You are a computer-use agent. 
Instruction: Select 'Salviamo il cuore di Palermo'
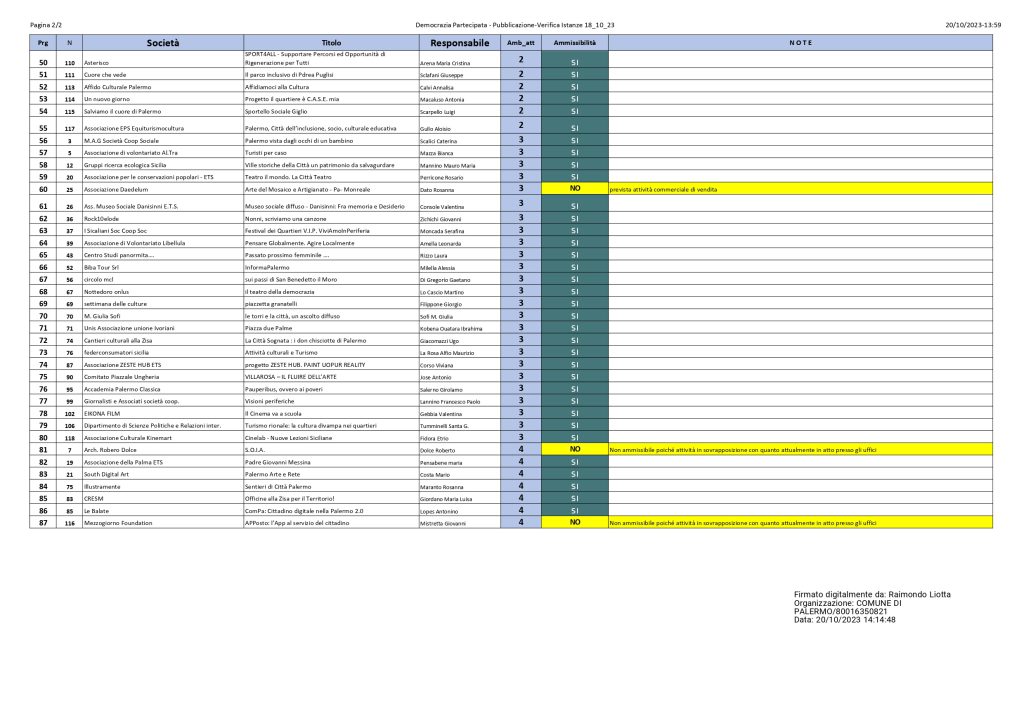[163, 112]
